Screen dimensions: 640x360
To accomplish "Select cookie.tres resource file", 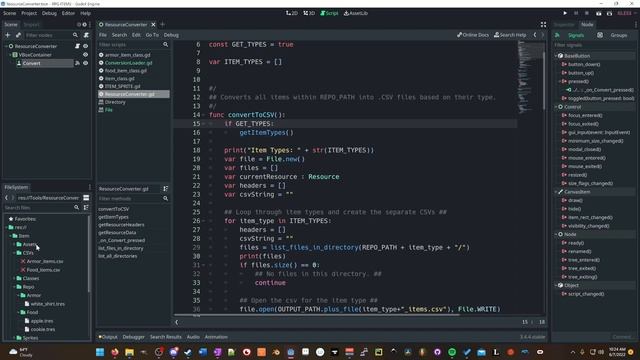I will point(43,329).
